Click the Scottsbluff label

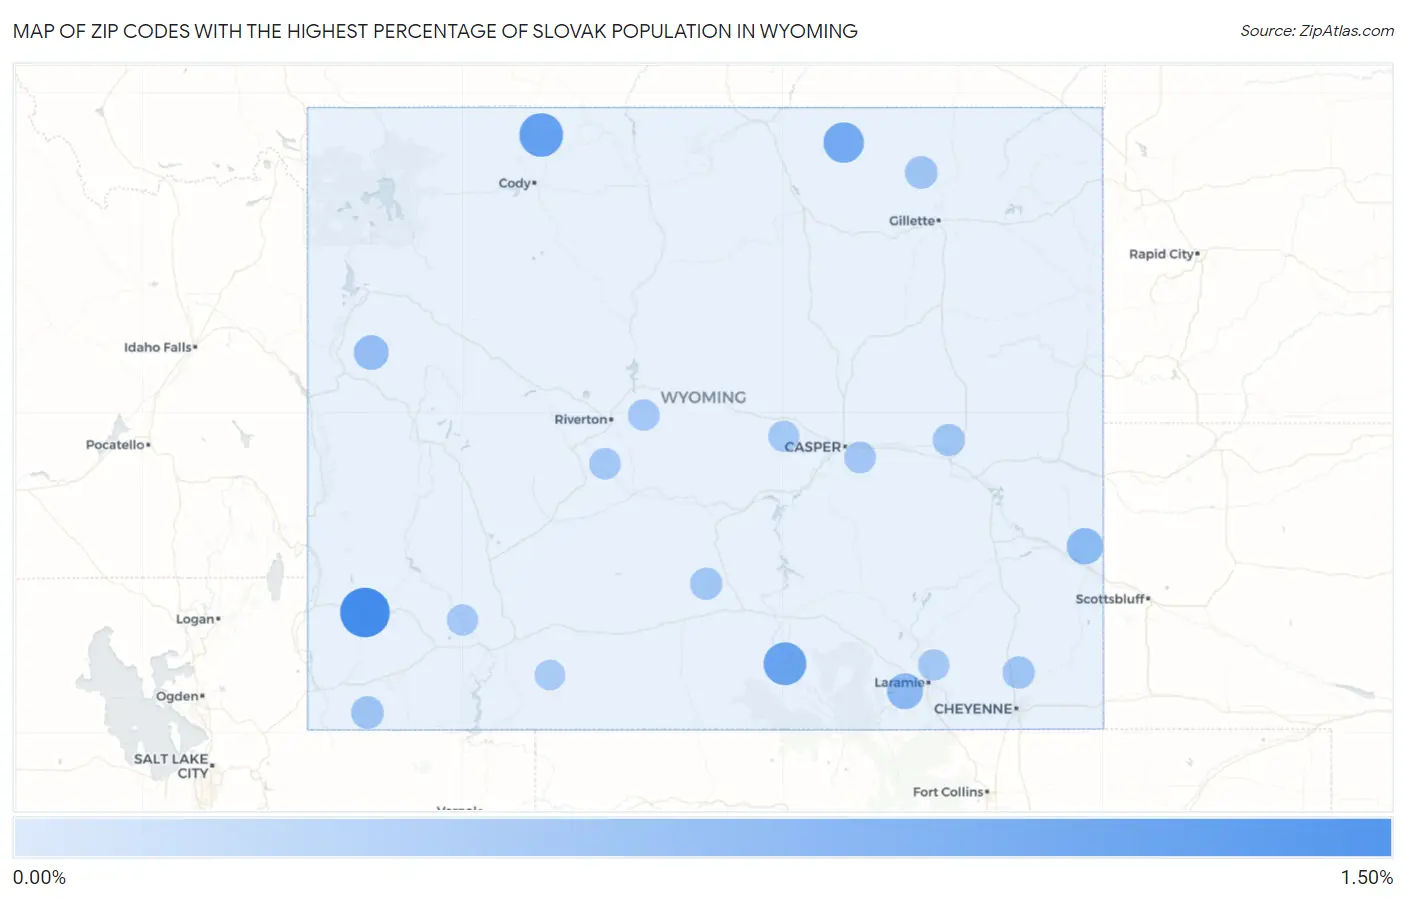click(1110, 599)
